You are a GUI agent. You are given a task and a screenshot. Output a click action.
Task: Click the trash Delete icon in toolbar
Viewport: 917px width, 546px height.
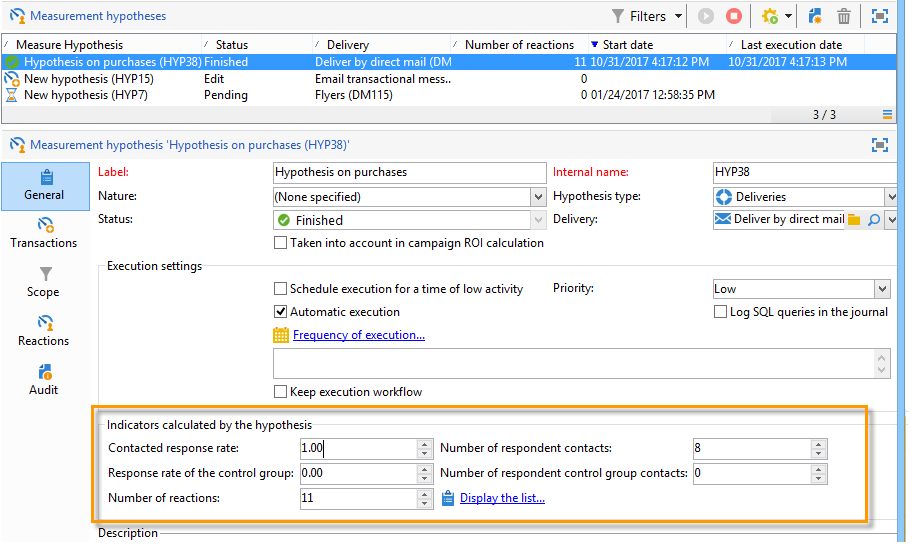(843, 16)
